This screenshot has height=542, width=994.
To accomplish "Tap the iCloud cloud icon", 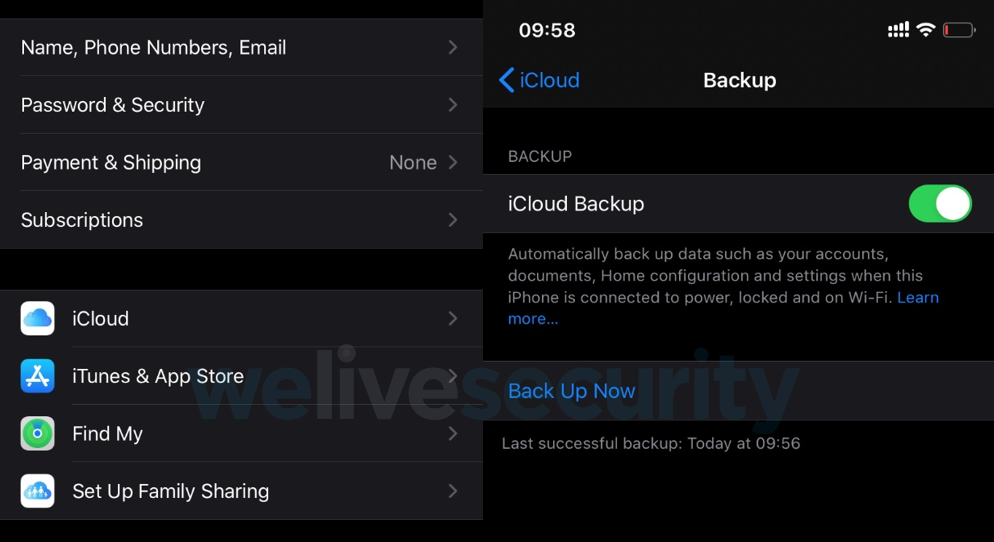I will point(38,318).
